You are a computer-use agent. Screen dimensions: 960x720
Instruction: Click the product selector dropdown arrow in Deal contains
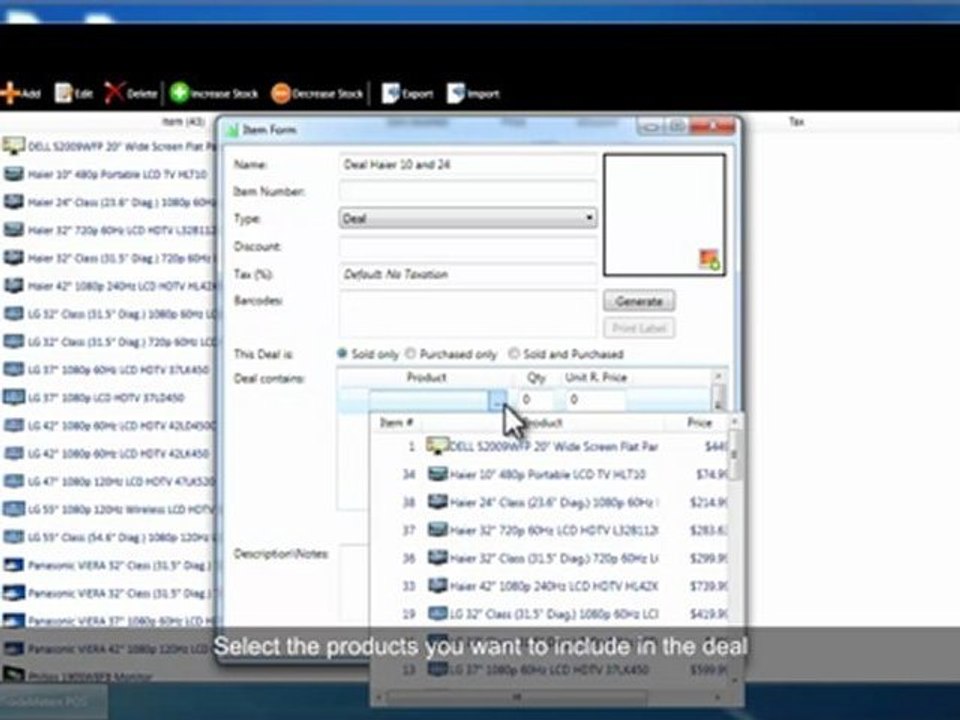coord(498,400)
